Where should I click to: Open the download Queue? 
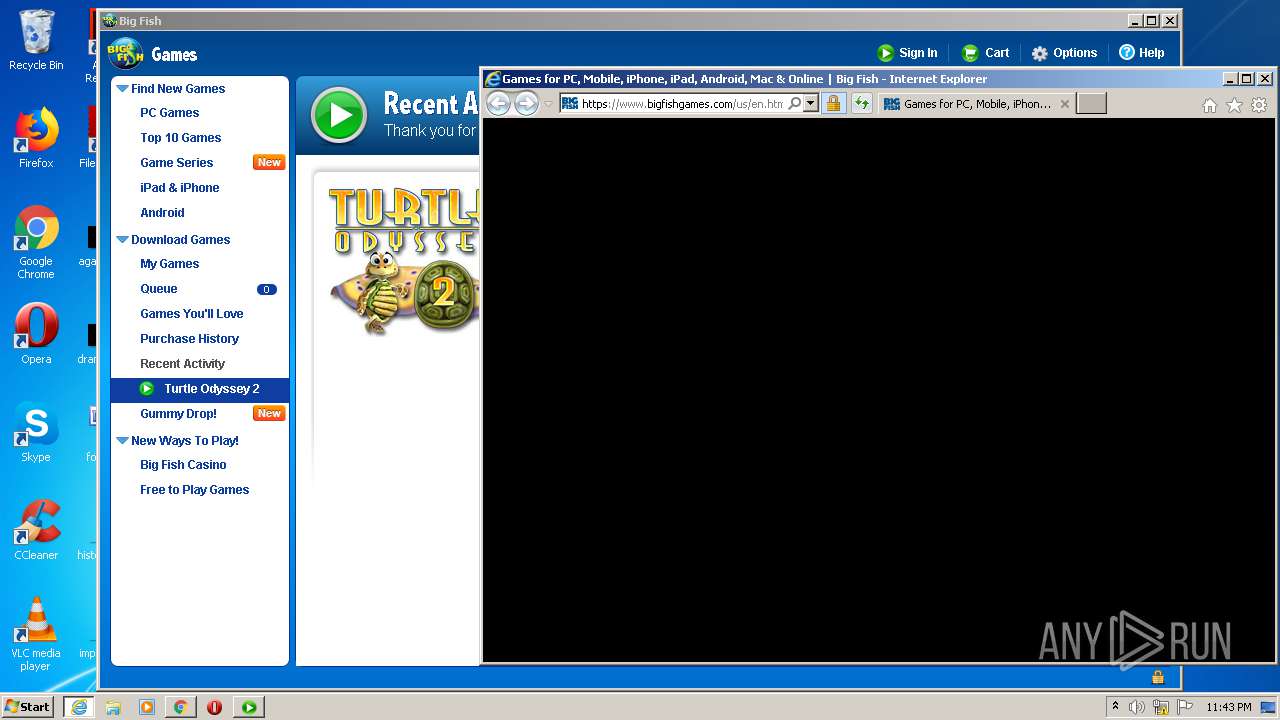[x=158, y=289]
